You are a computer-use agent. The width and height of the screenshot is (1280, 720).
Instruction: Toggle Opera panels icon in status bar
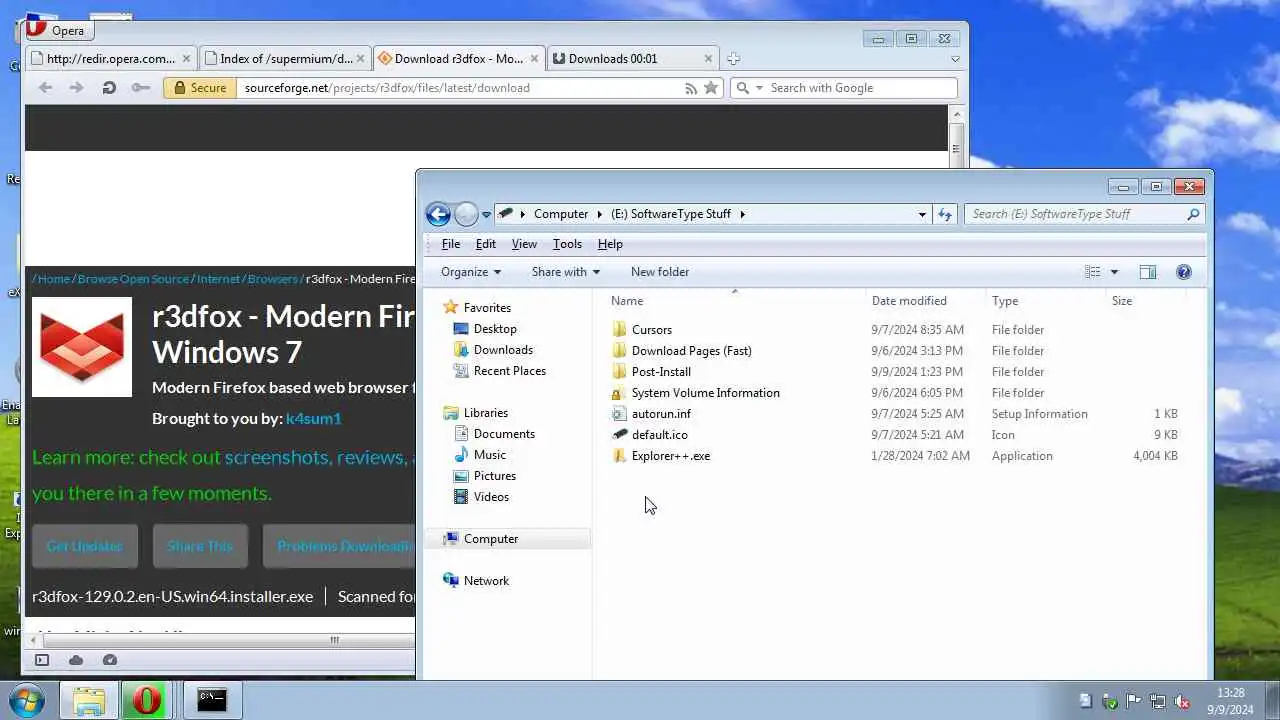tap(42, 660)
